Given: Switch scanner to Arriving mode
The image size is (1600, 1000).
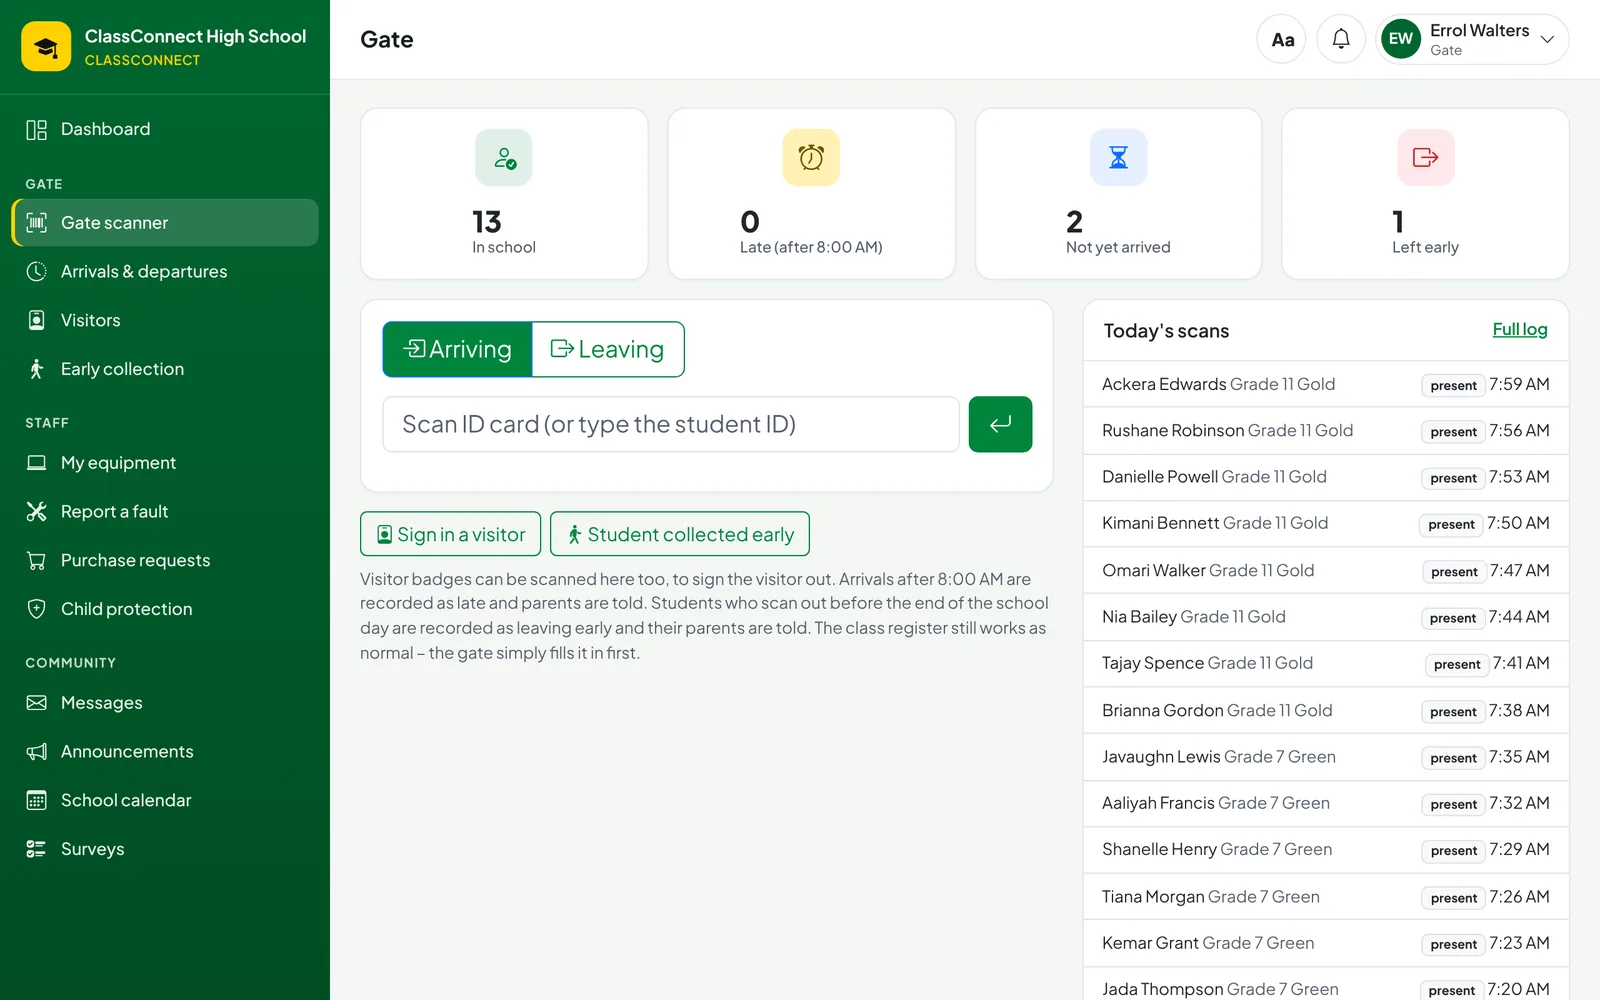Looking at the screenshot, I should pyautogui.click(x=457, y=349).
